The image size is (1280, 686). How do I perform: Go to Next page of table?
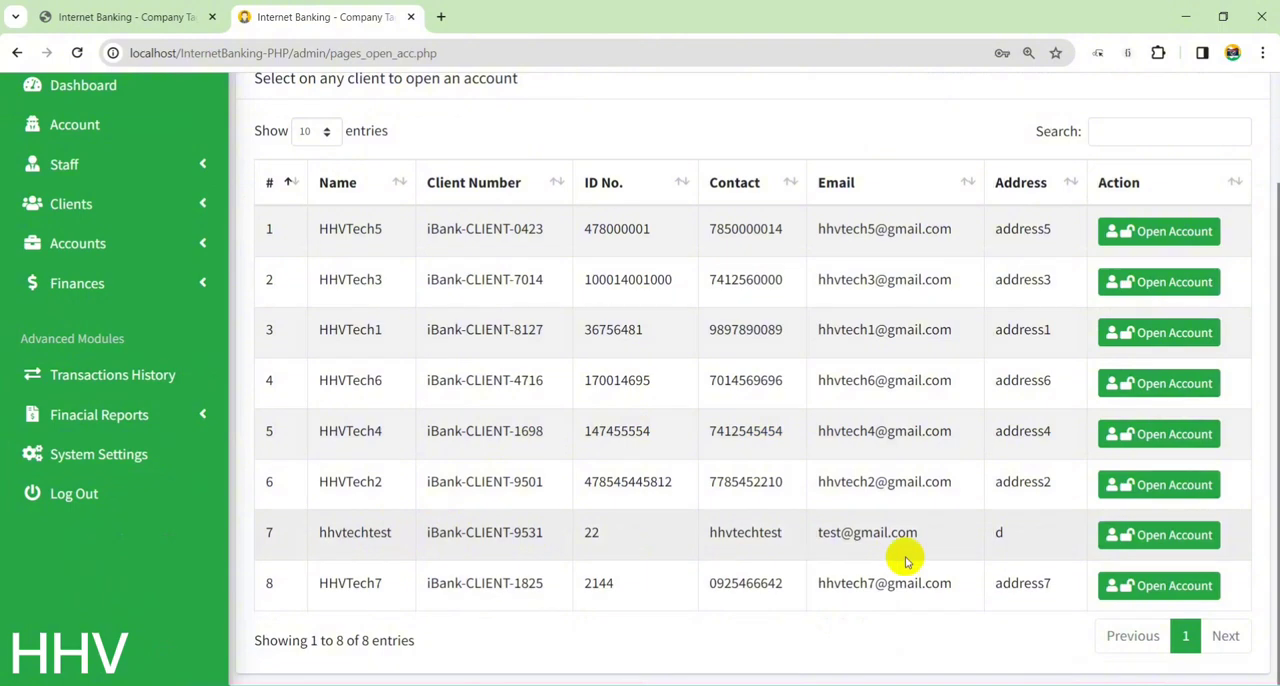(x=1225, y=636)
